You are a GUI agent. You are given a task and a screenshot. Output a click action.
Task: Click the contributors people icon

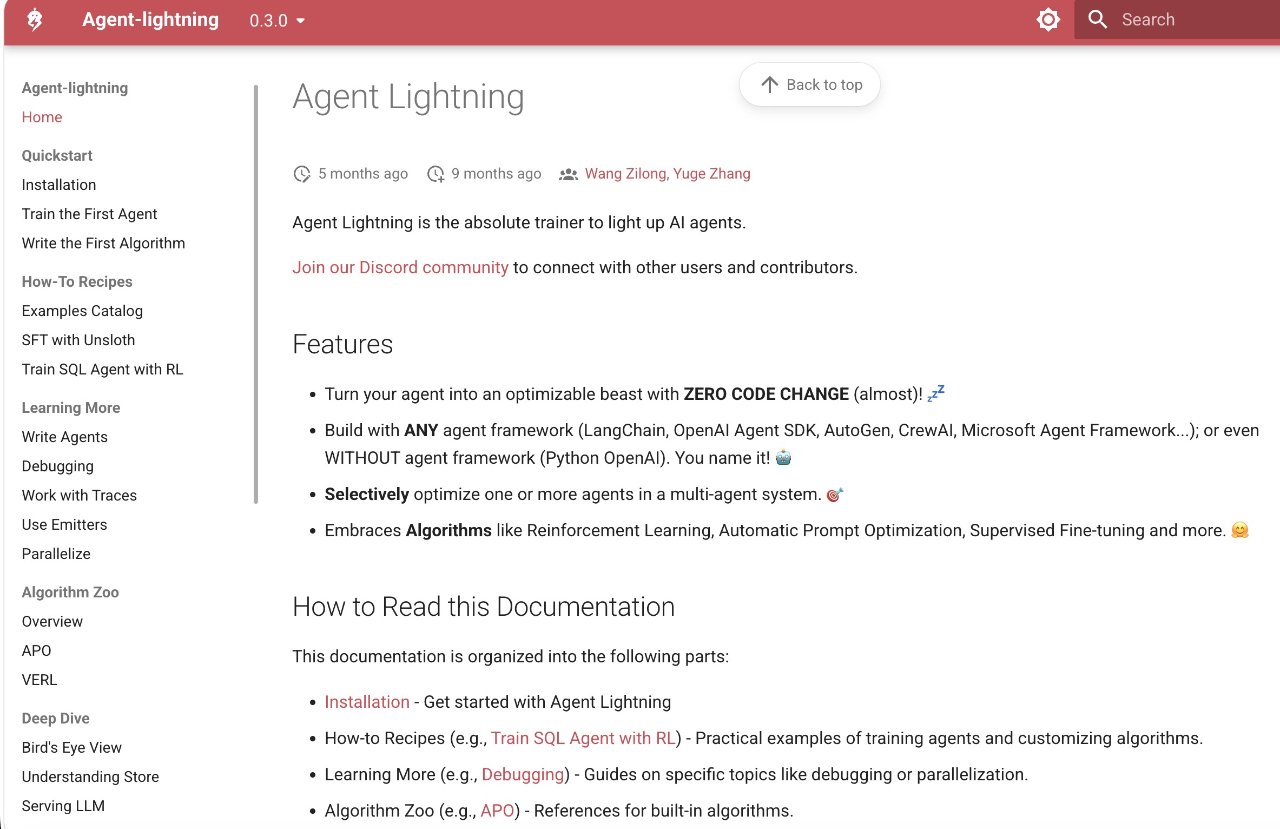(568, 174)
